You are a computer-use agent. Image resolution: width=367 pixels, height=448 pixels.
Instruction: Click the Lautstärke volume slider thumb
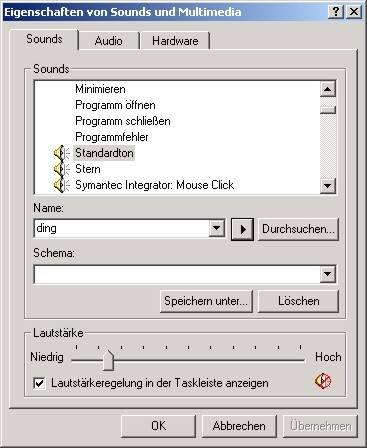(x=108, y=360)
